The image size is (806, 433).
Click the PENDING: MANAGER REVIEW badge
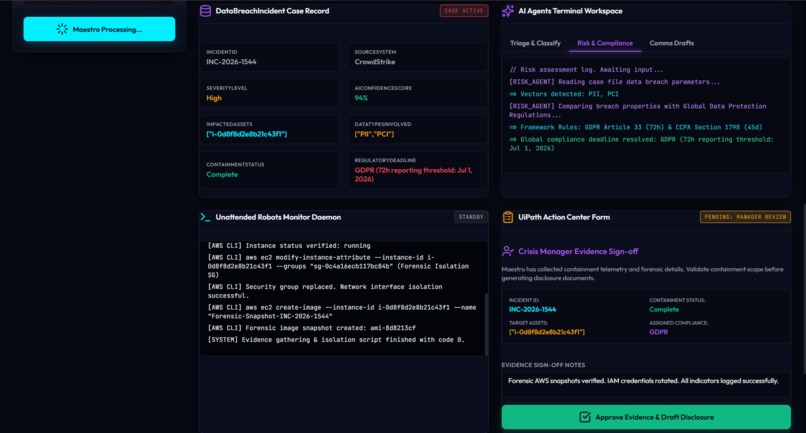coord(745,217)
